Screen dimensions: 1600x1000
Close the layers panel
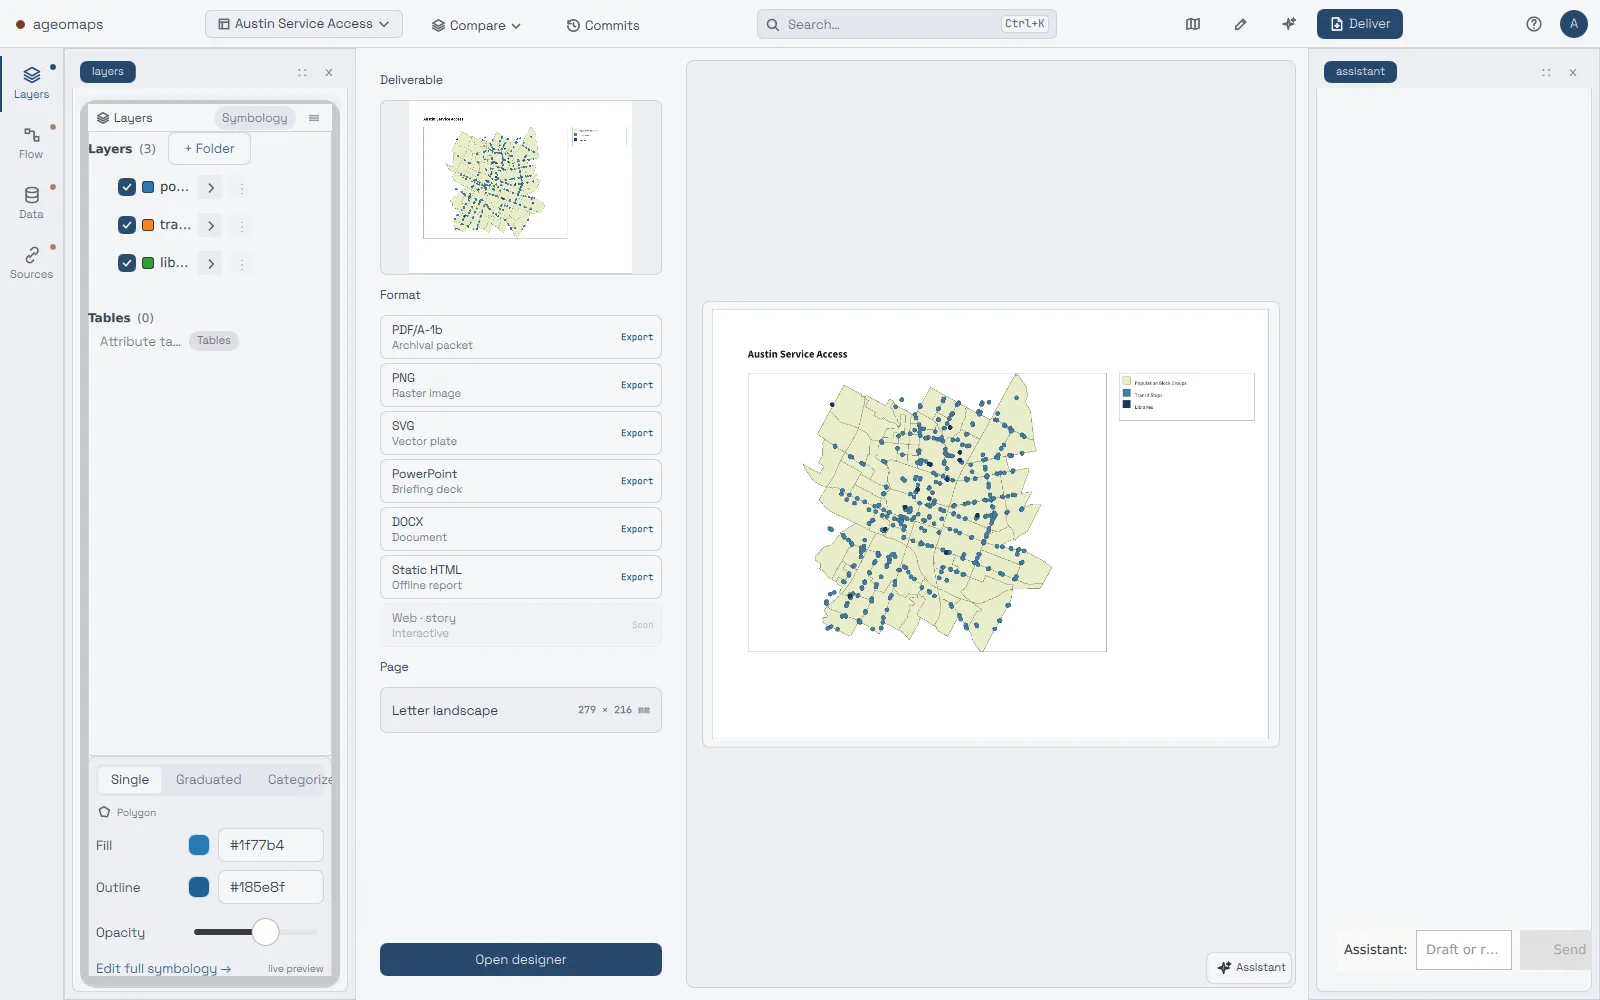[x=329, y=72]
